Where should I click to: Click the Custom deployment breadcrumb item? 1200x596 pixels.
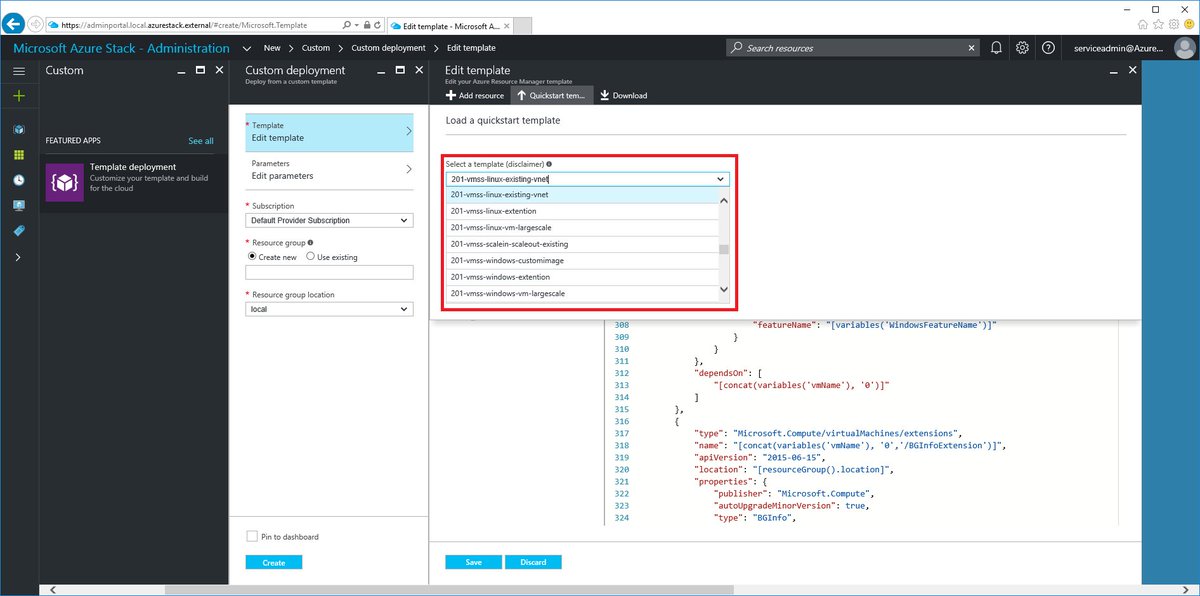(388, 48)
